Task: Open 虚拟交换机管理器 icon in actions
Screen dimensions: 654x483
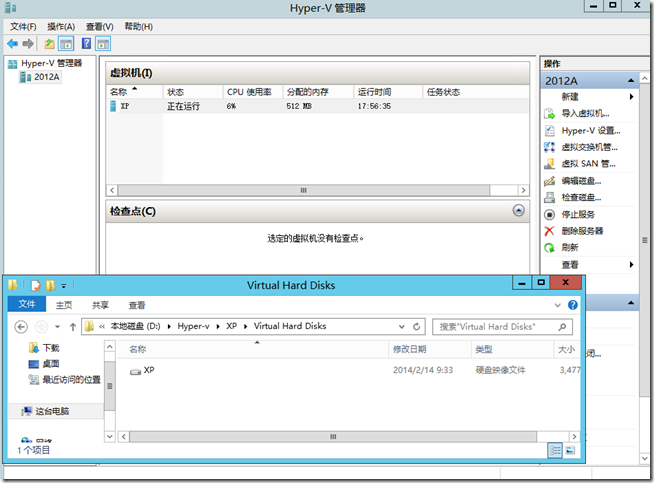Action: 550,147
